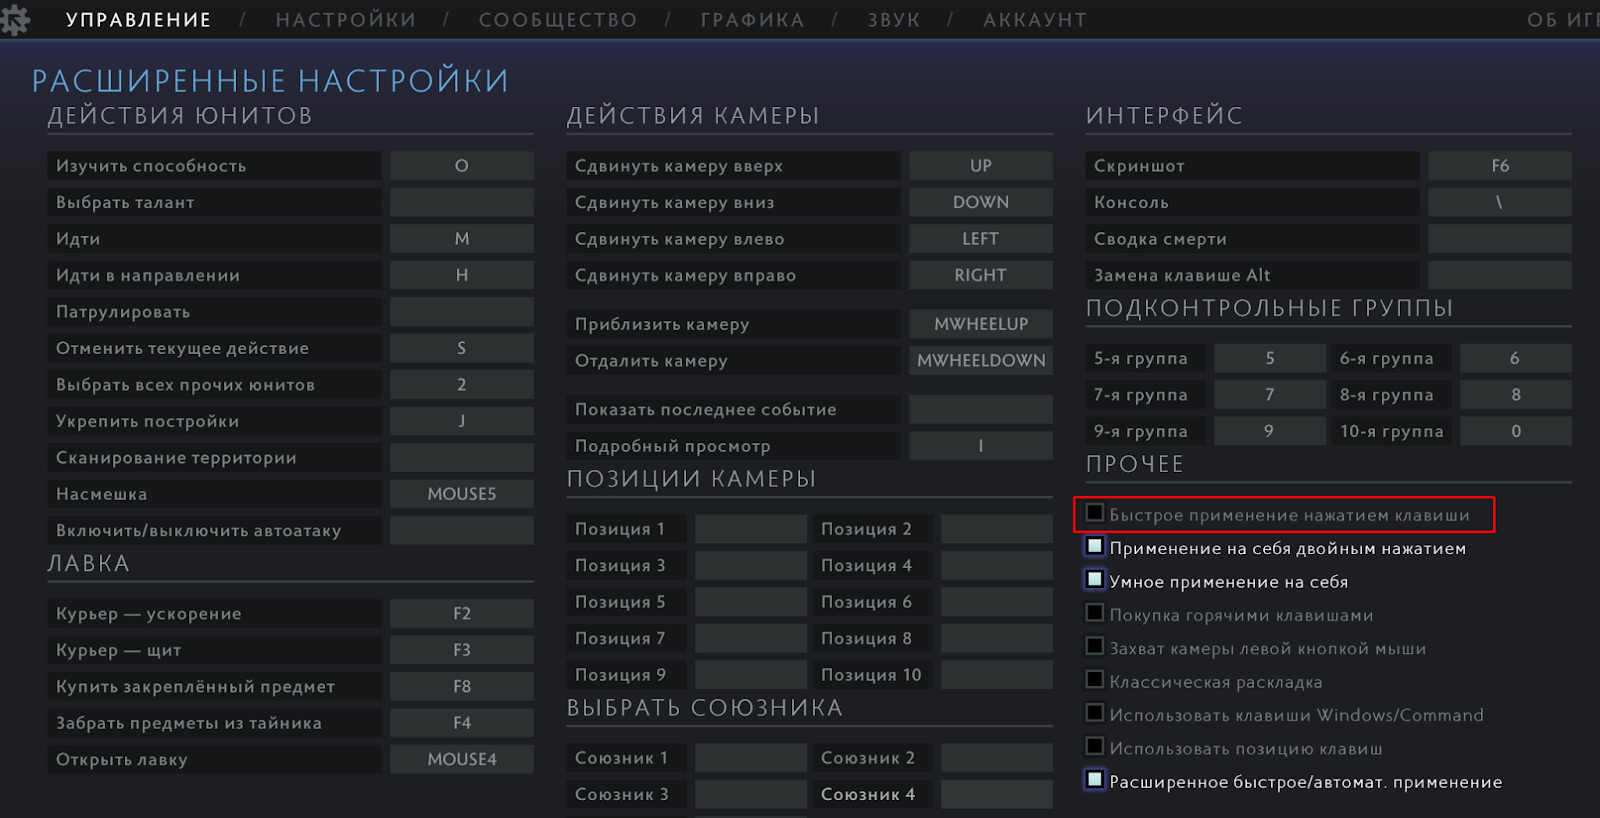Rebind Идти в направлении key H

(462, 275)
